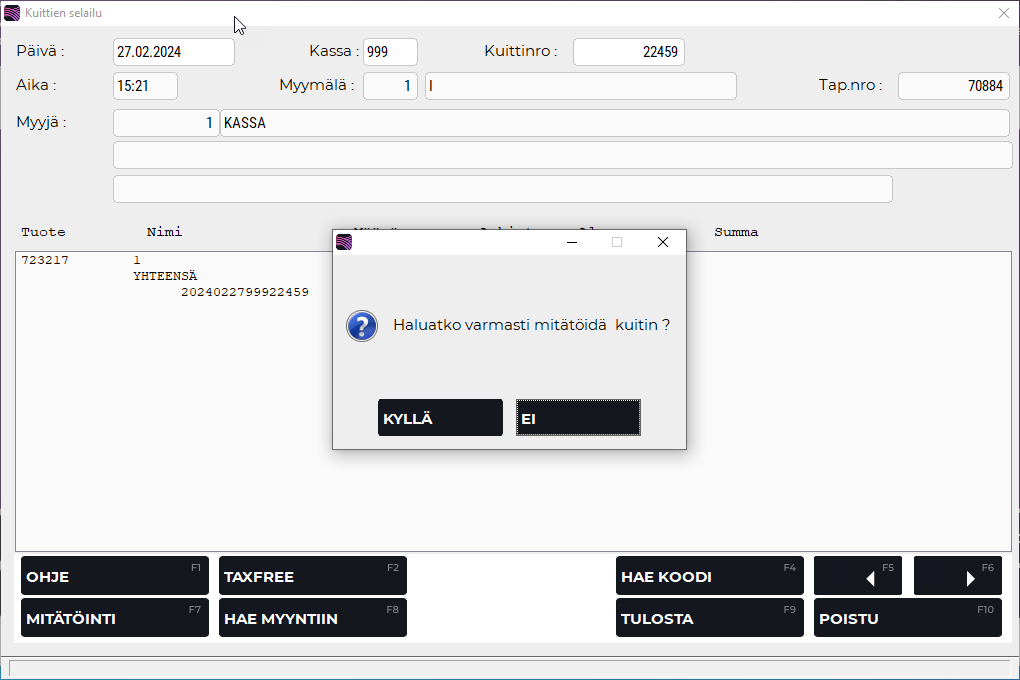
Task: Click the previous receipt arrow (F5)
Action: pos(858,576)
